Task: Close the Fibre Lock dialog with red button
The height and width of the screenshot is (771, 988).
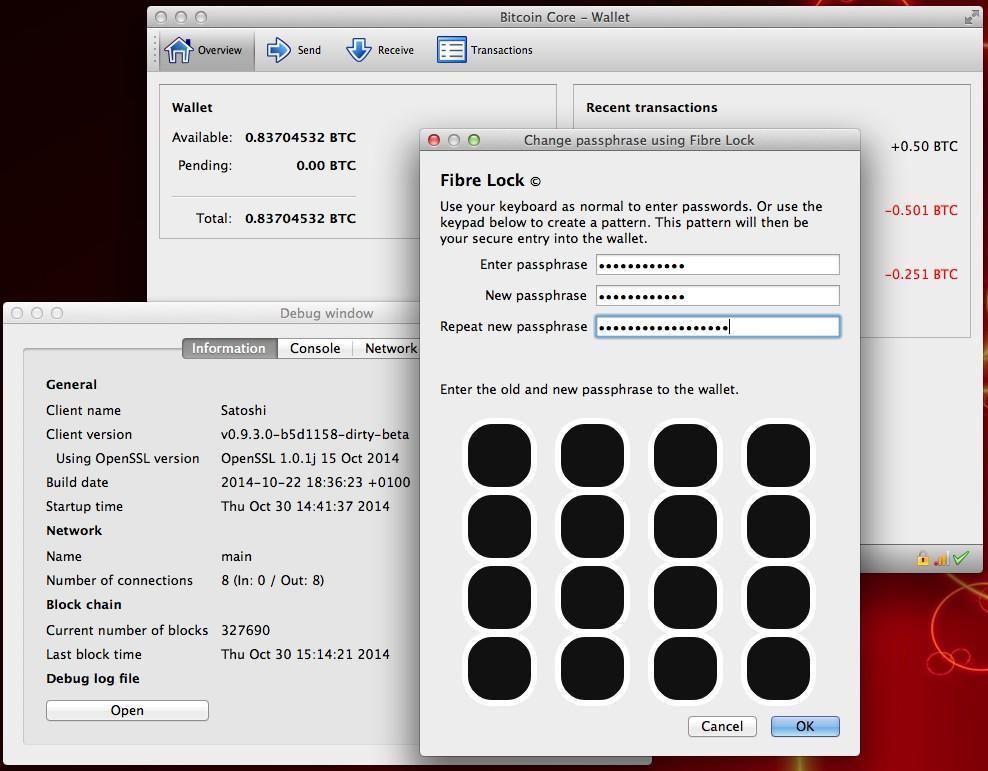Action: point(434,140)
